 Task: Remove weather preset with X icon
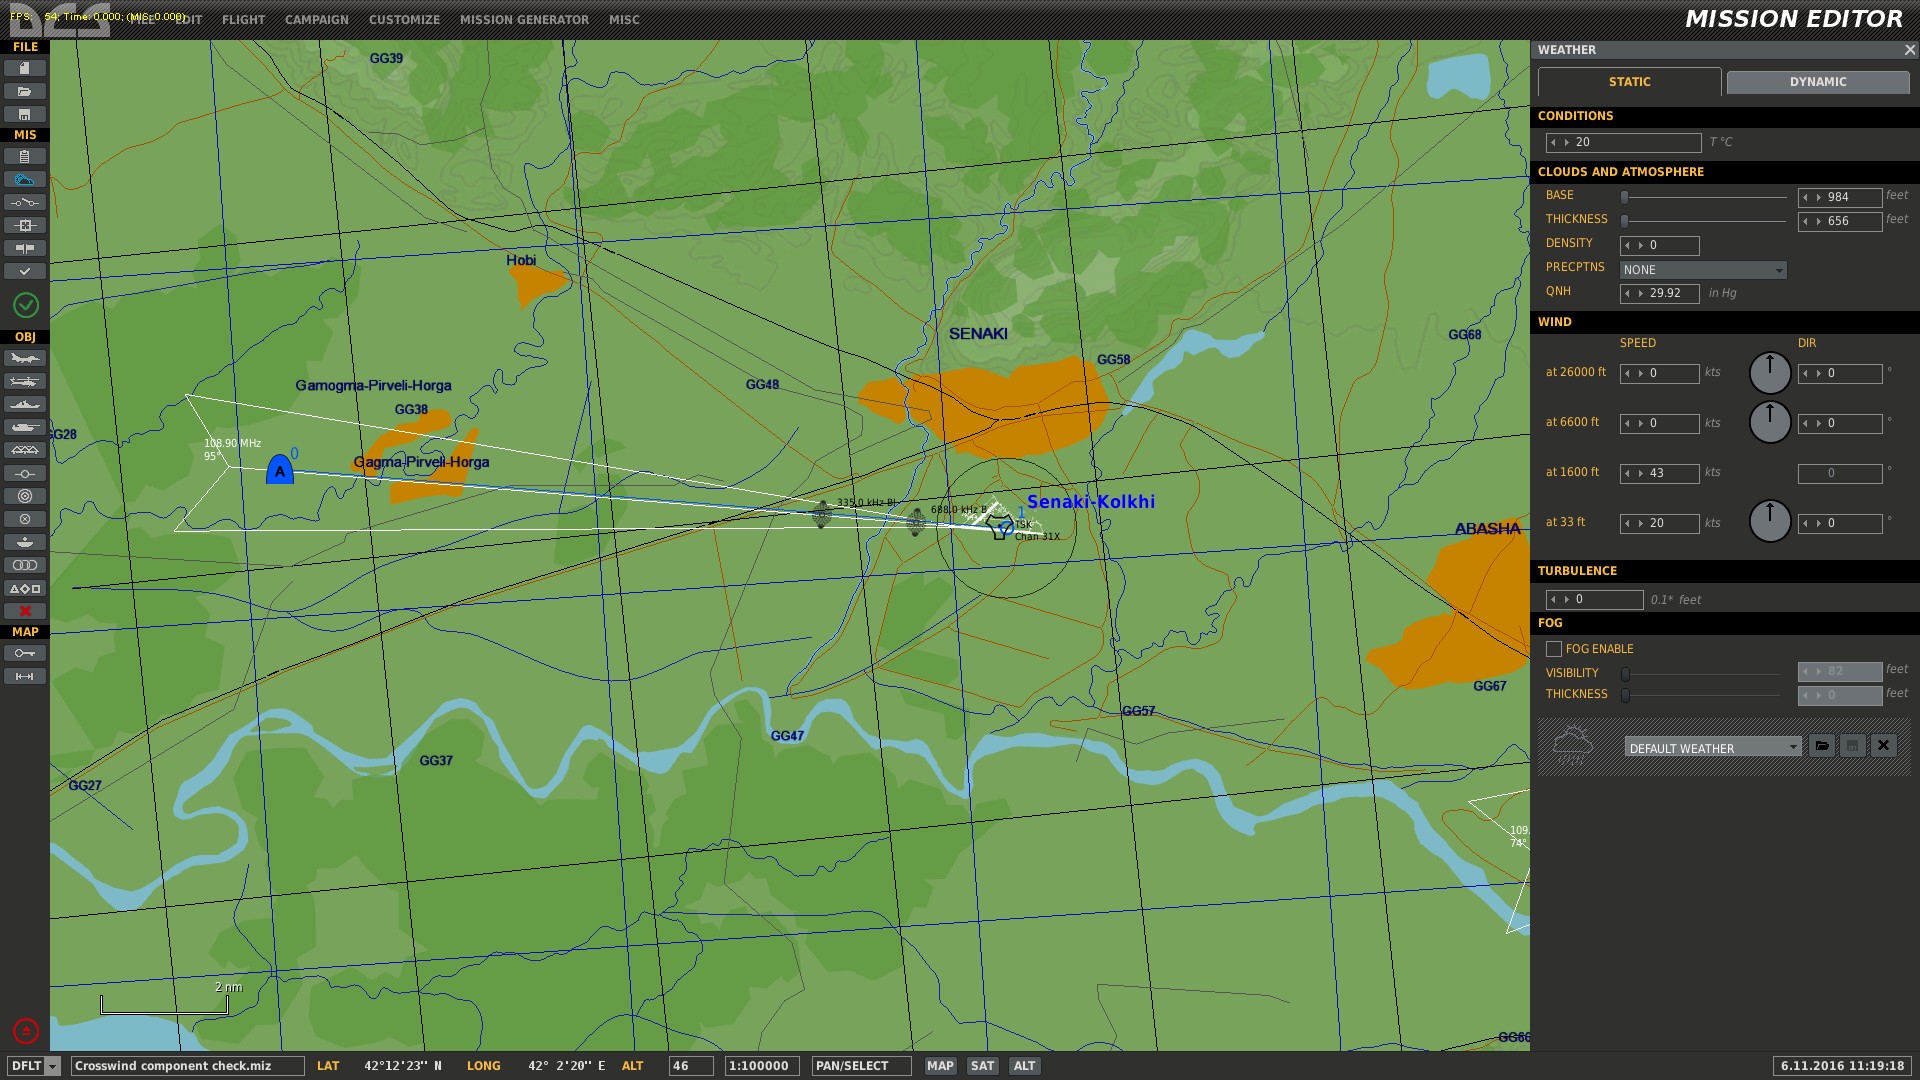1884,746
